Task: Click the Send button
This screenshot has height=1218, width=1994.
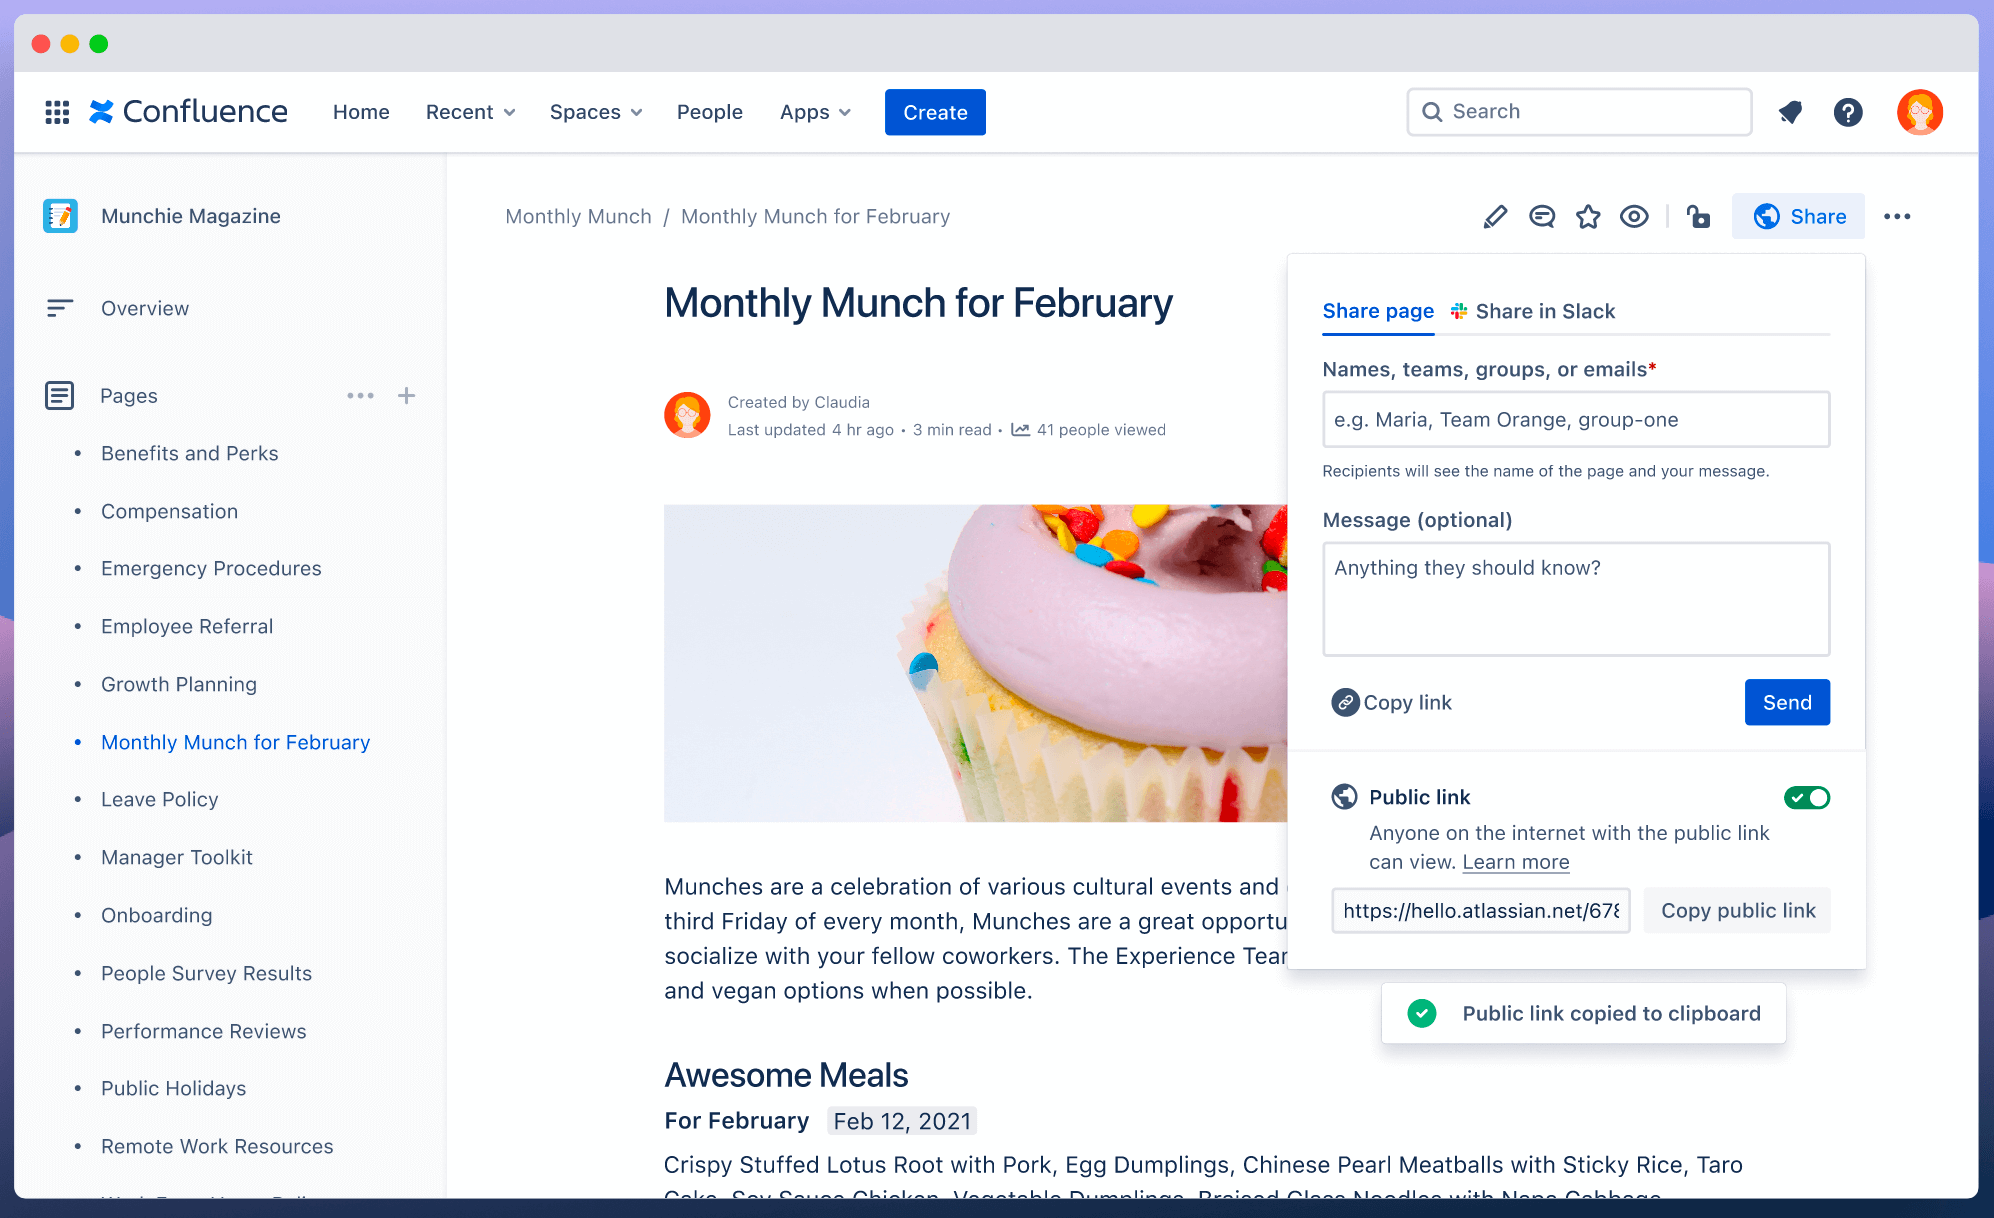Action: click(1786, 701)
